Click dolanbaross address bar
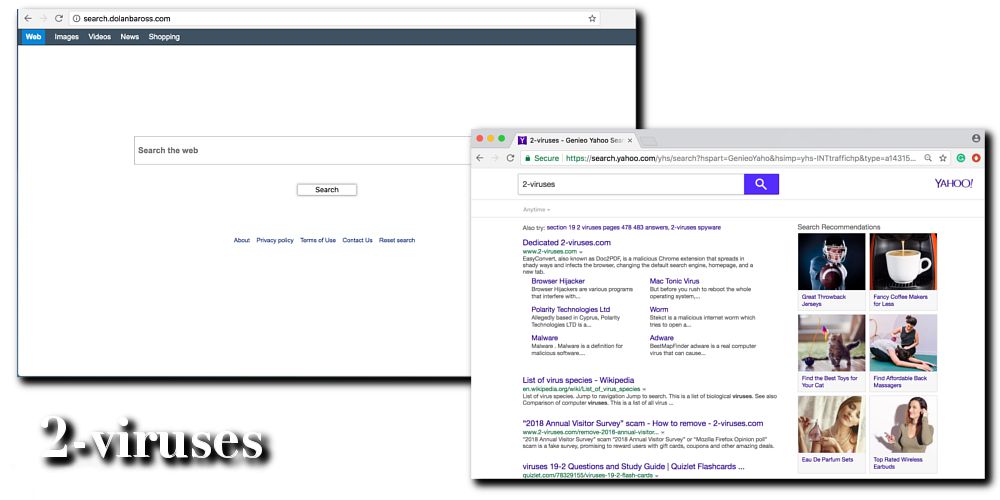Viewport: 1000px width, 500px height. pyautogui.click(x=334, y=18)
